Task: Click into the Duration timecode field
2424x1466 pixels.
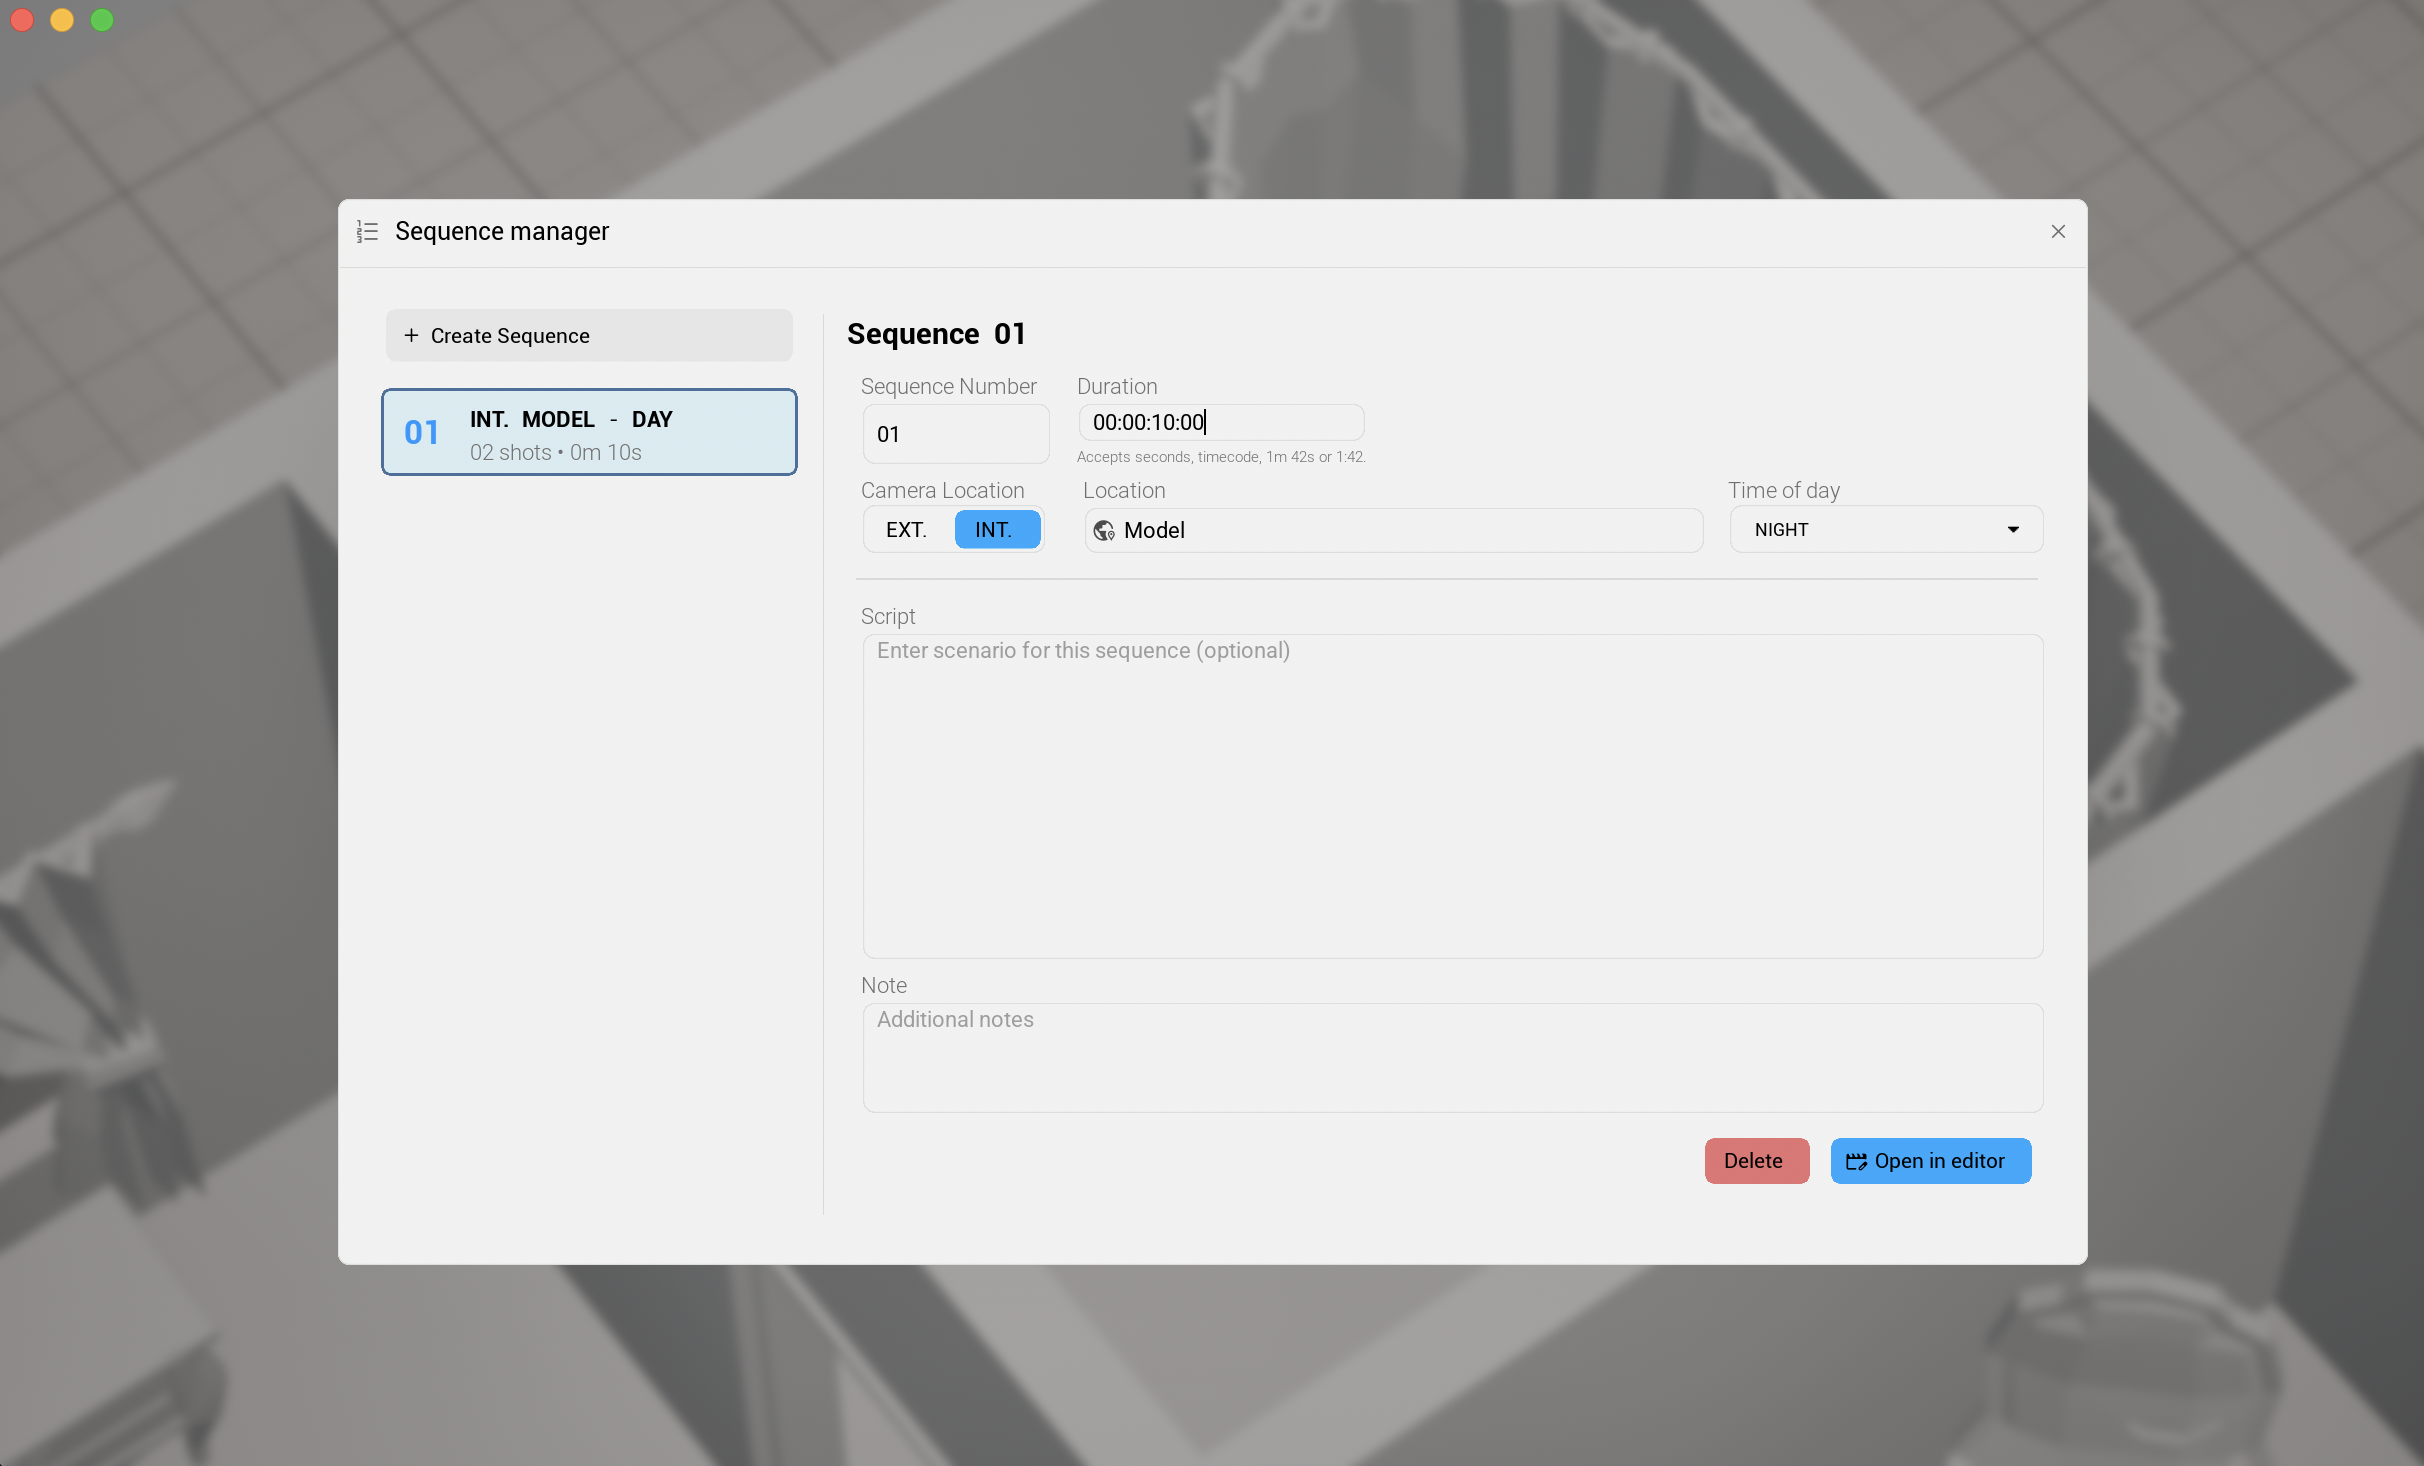Action: [x=1221, y=422]
